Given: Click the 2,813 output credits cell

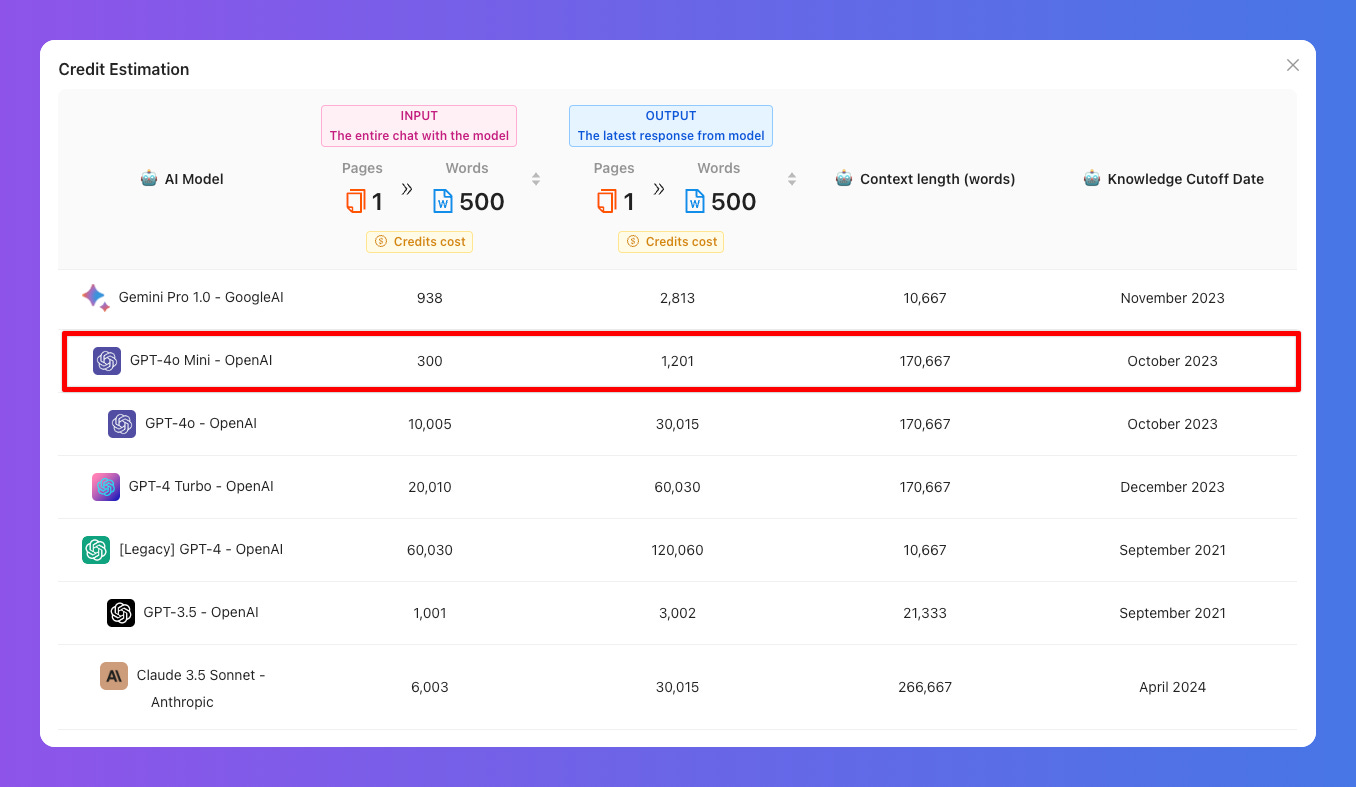Looking at the screenshot, I should [677, 298].
